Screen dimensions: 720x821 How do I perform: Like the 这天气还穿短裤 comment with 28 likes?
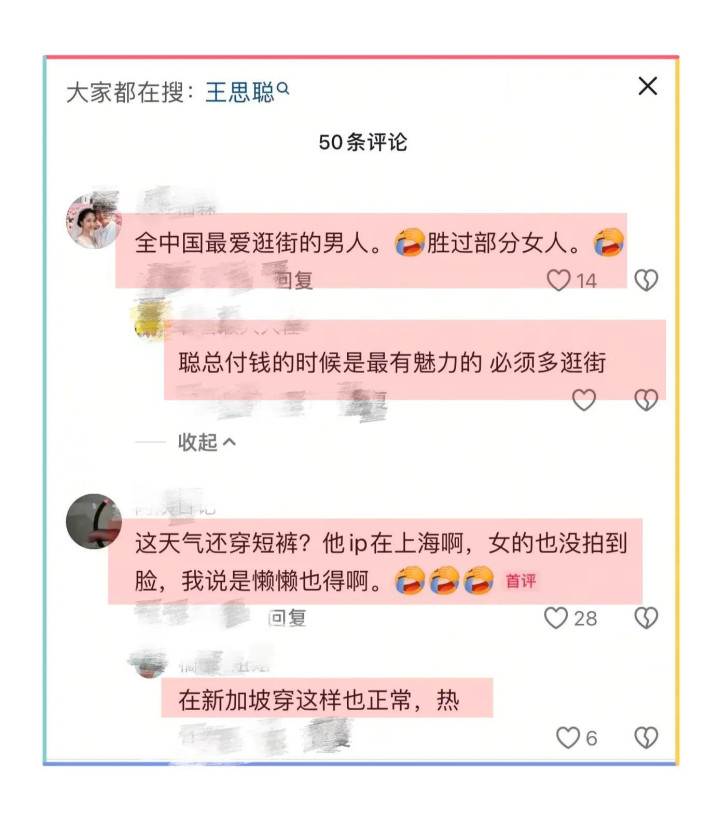(556, 618)
